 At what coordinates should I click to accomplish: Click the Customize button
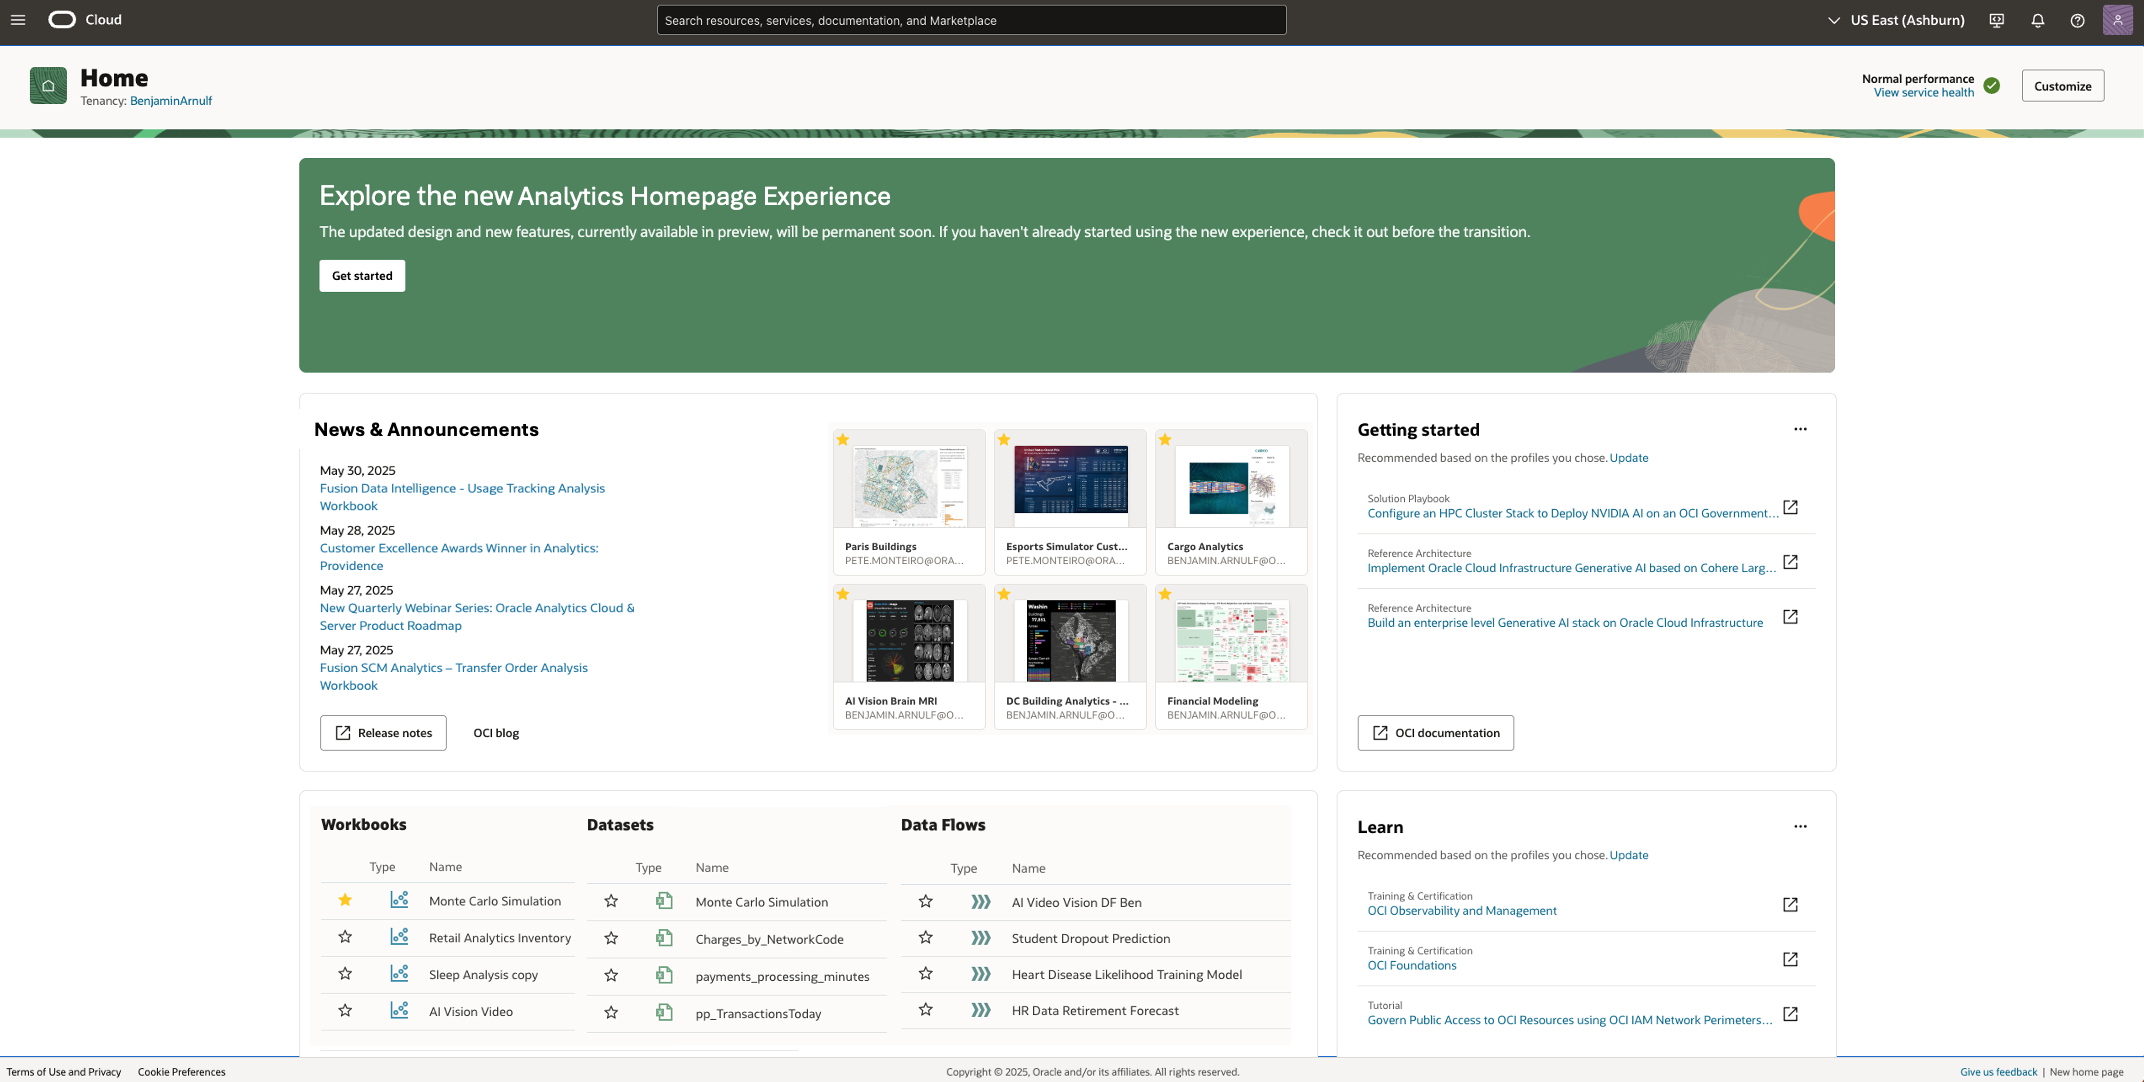(2062, 86)
